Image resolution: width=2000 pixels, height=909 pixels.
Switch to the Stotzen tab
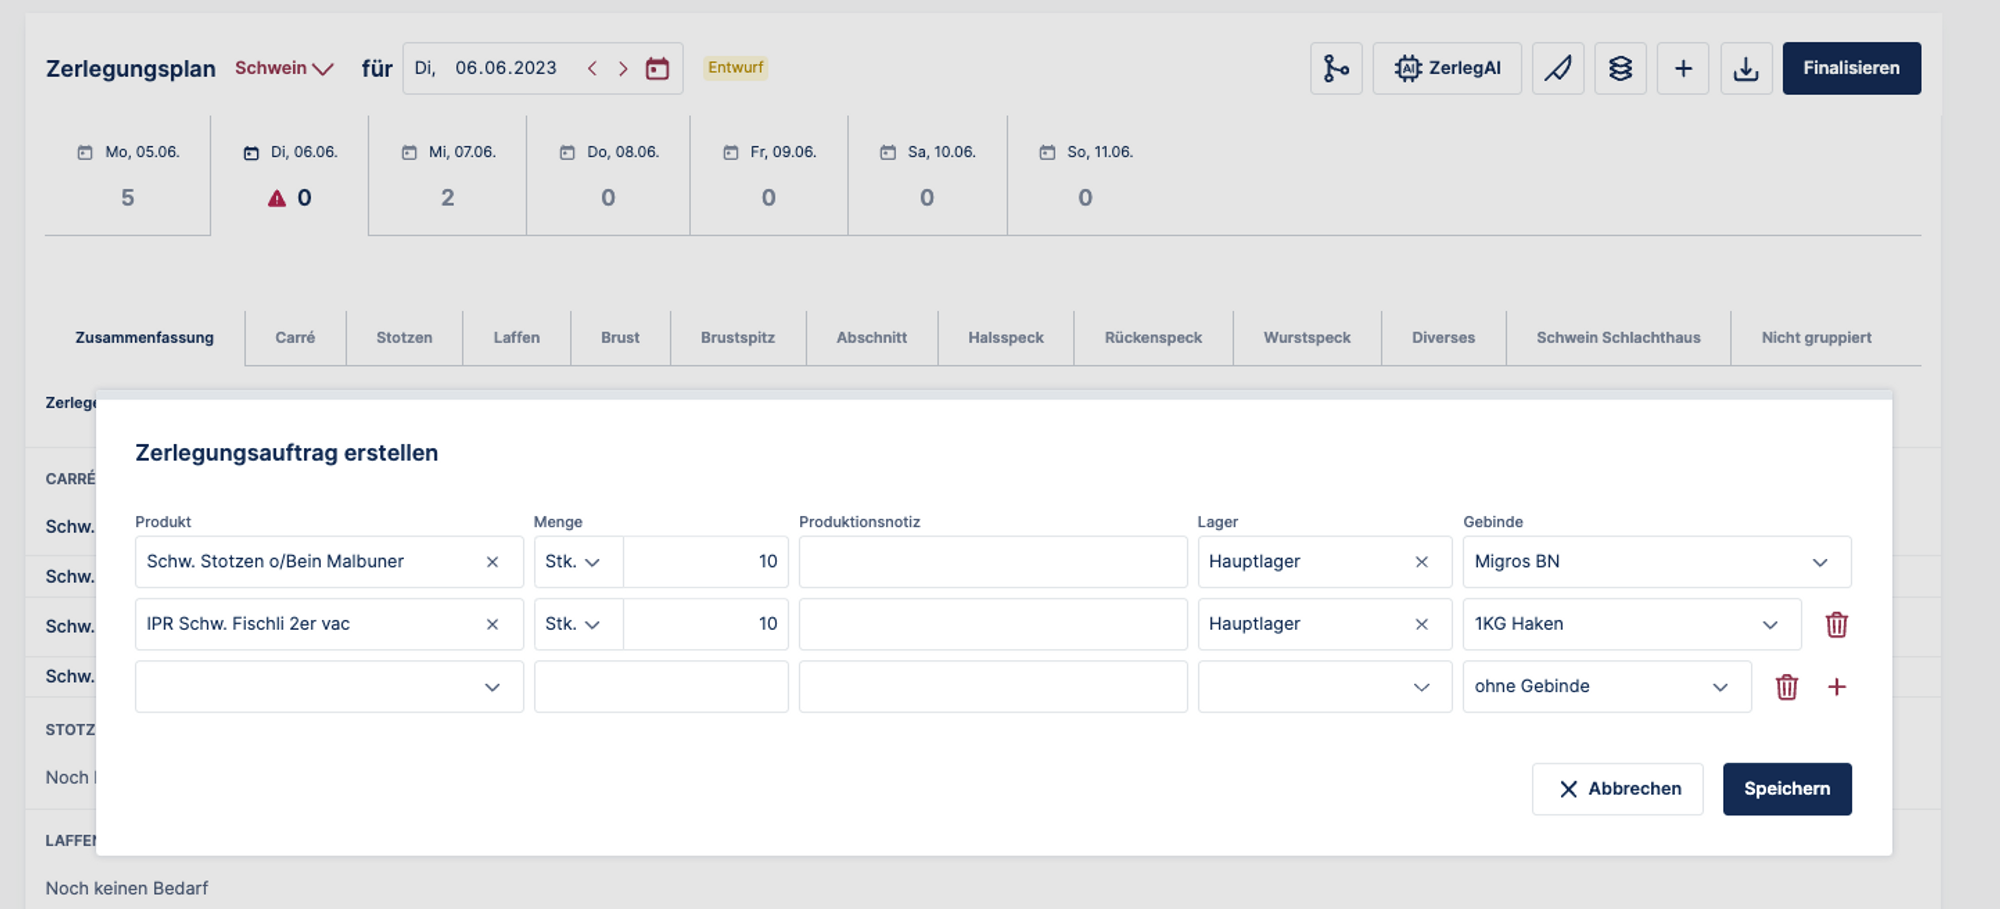(404, 338)
